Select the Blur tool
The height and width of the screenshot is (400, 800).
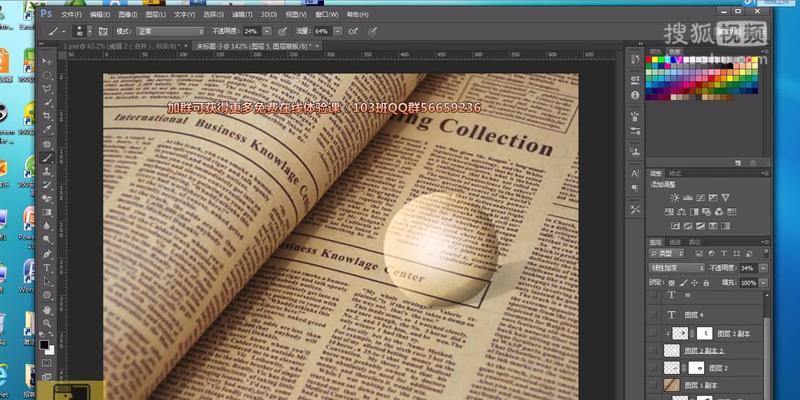click(47, 226)
